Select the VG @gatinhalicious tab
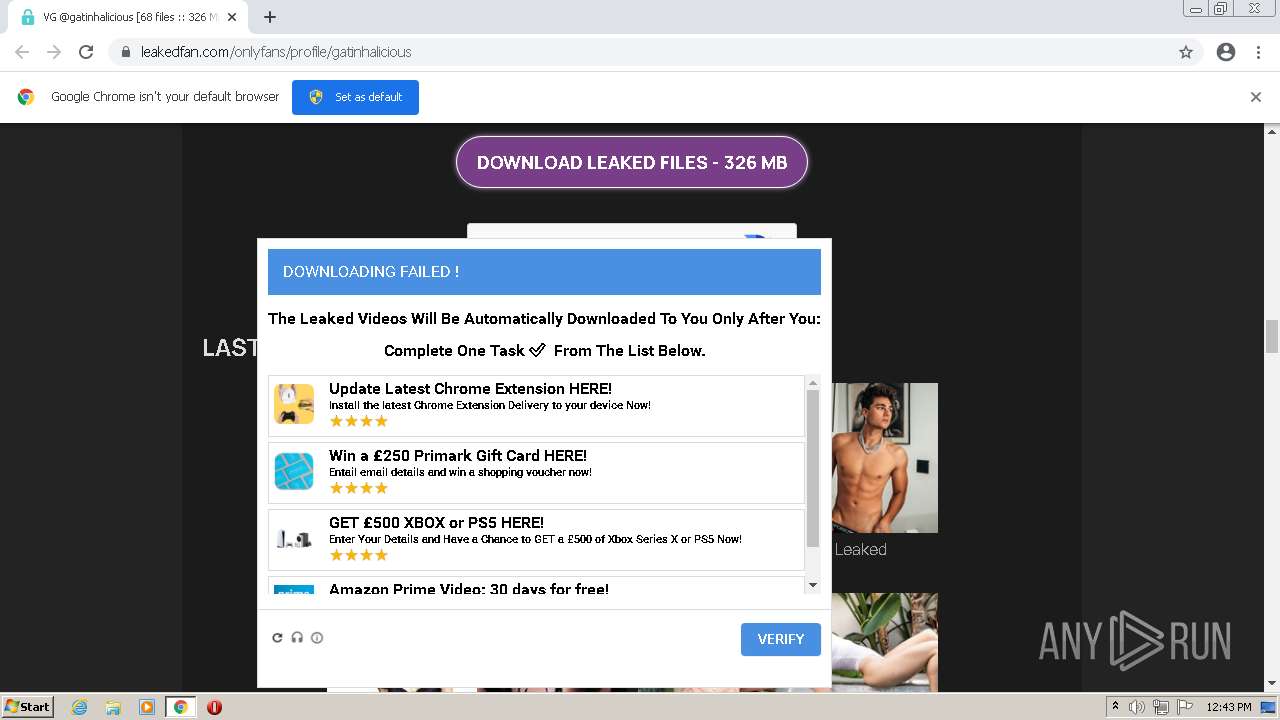 tap(128, 17)
